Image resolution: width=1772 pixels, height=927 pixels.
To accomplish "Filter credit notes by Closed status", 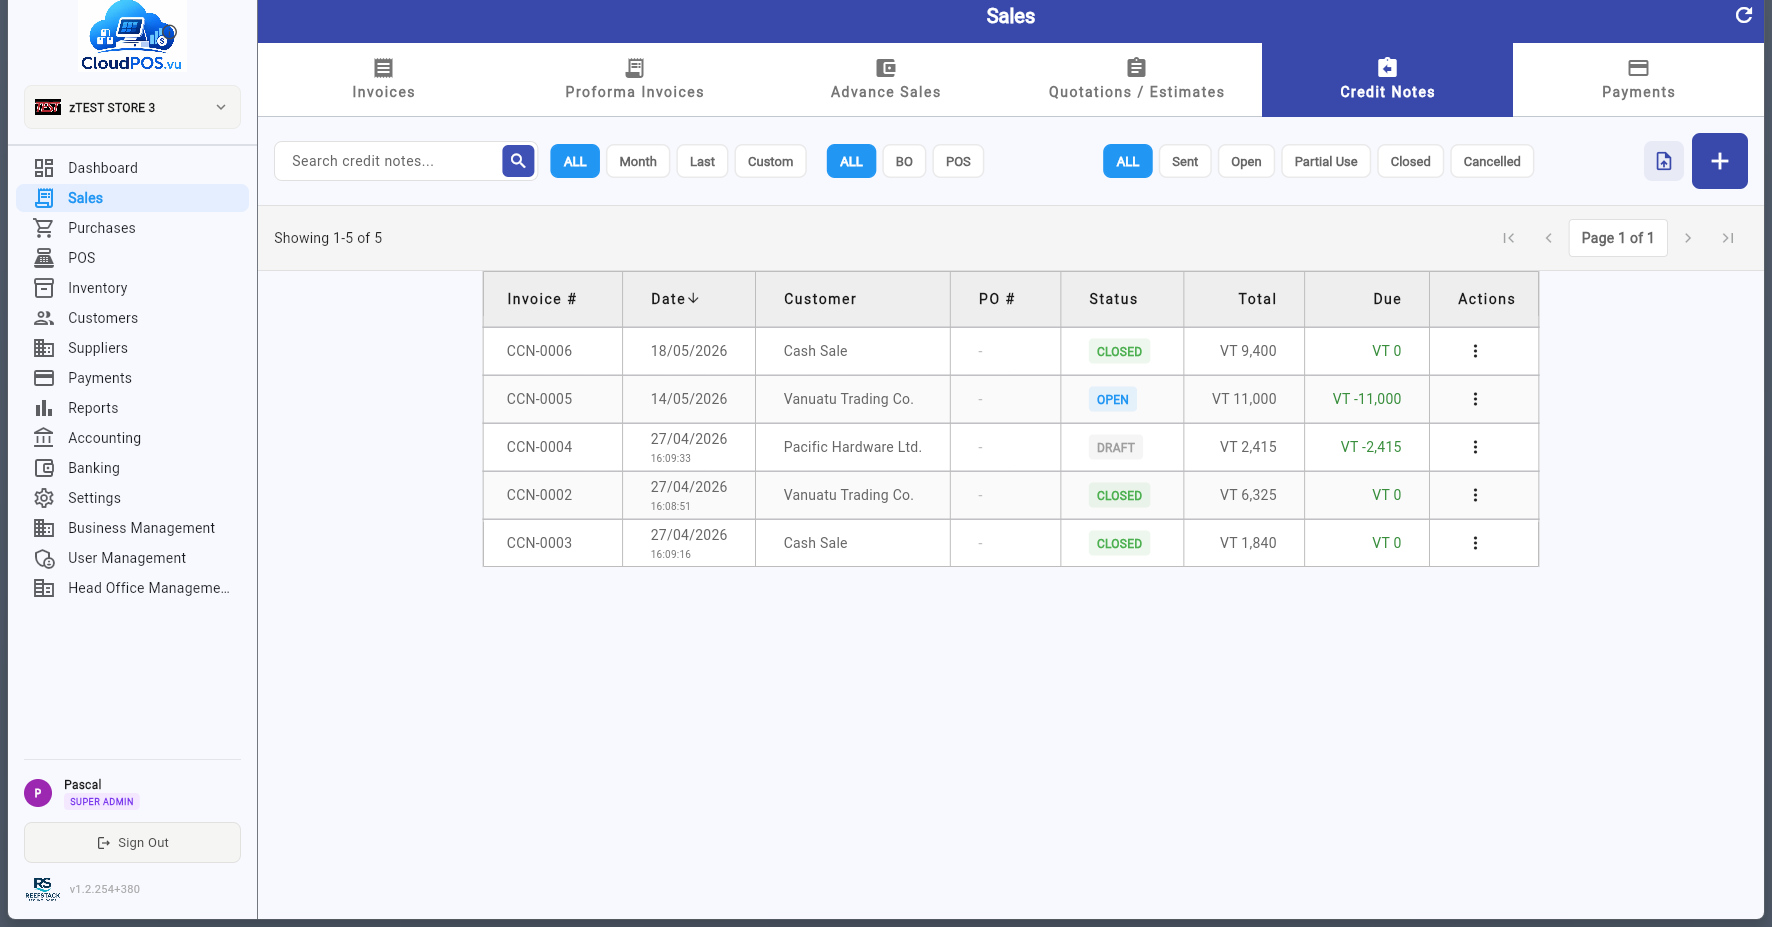I will [1410, 161].
